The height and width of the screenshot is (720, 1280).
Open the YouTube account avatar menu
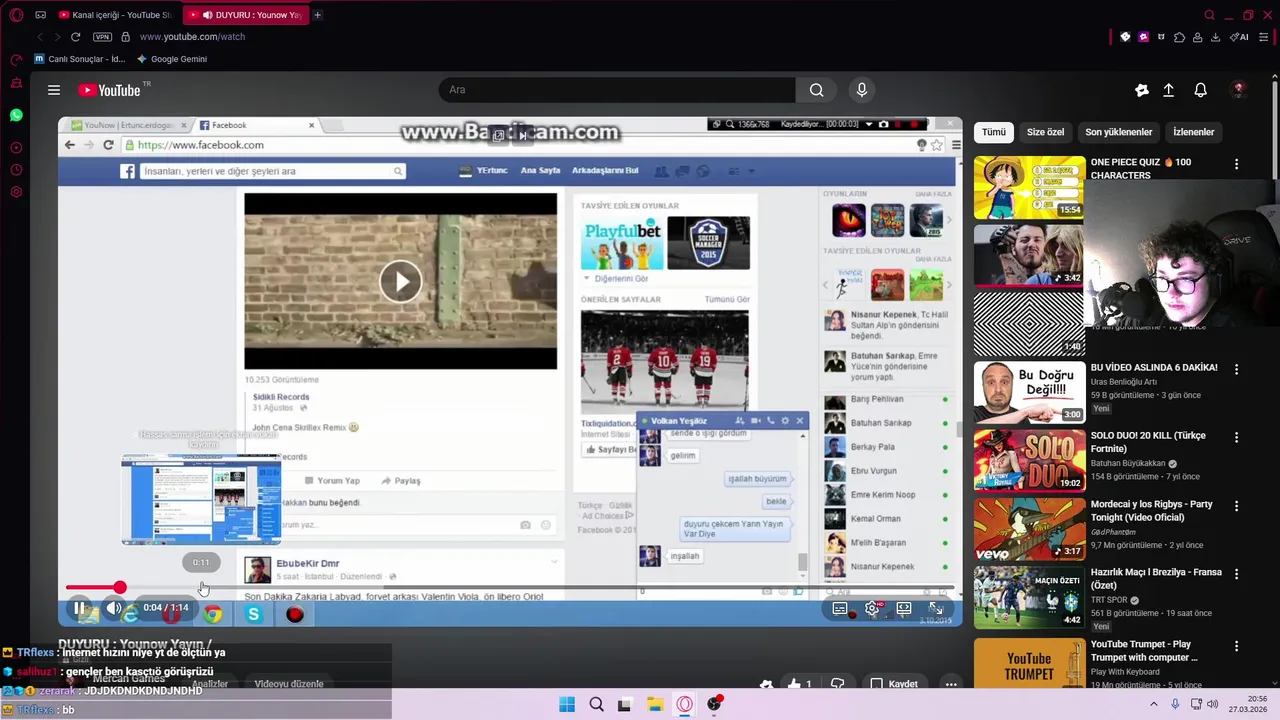click(1238, 90)
